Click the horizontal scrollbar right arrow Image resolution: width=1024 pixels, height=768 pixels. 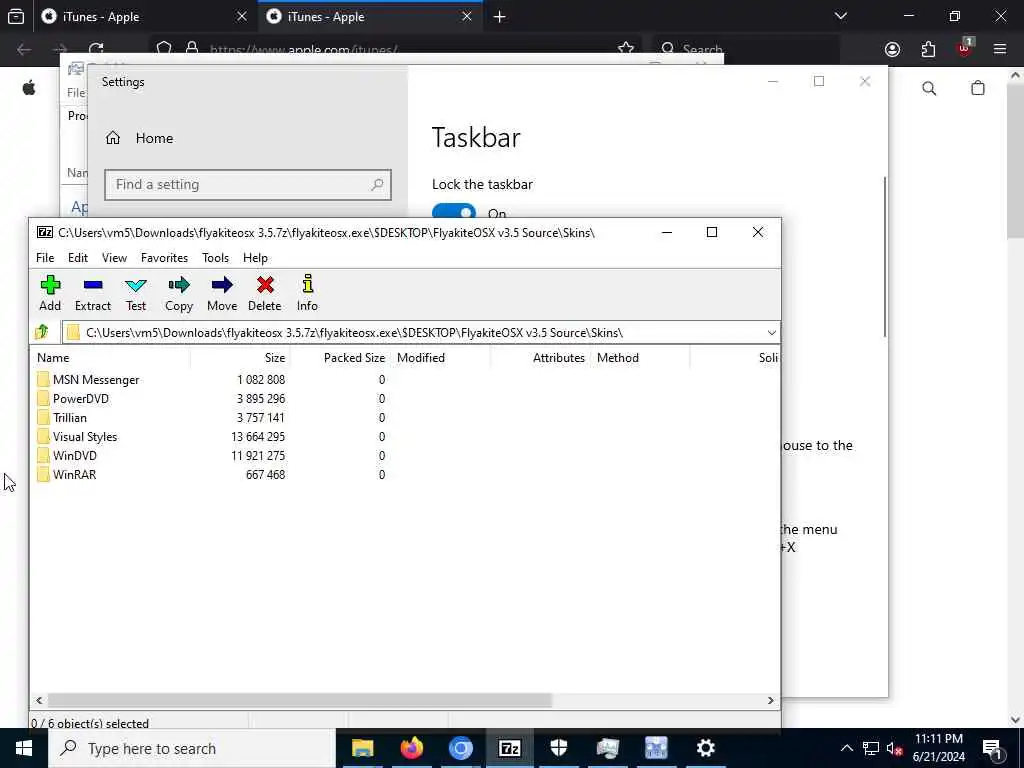point(771,700)
